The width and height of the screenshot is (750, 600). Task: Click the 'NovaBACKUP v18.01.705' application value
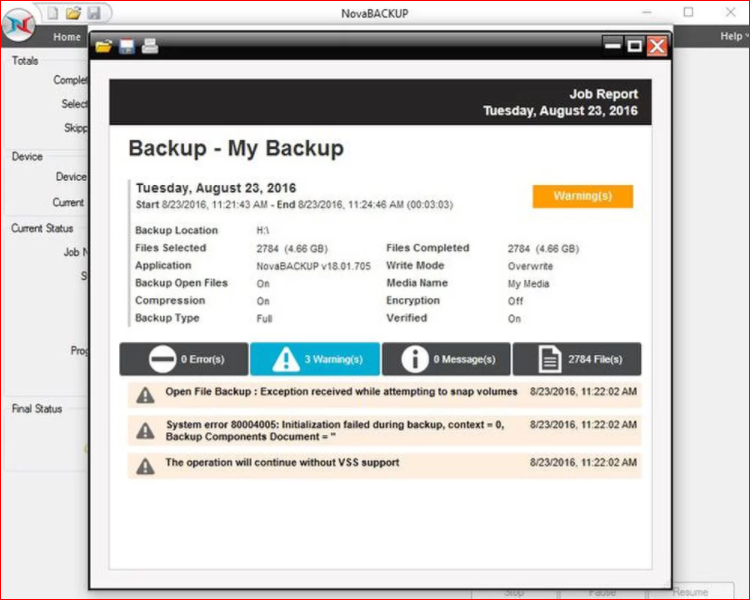pyautogui.click(x=313, y=266)
